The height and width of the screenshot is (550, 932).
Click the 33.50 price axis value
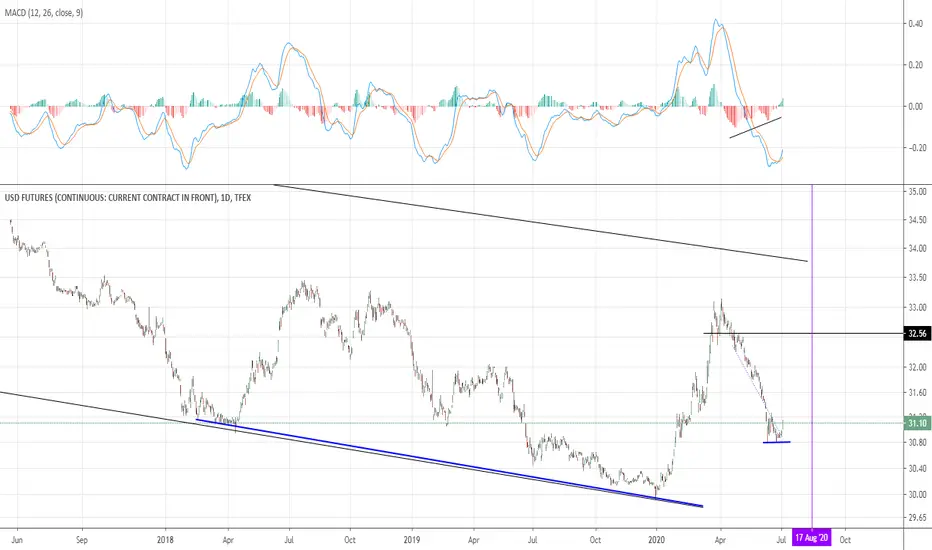coord(917,278)
